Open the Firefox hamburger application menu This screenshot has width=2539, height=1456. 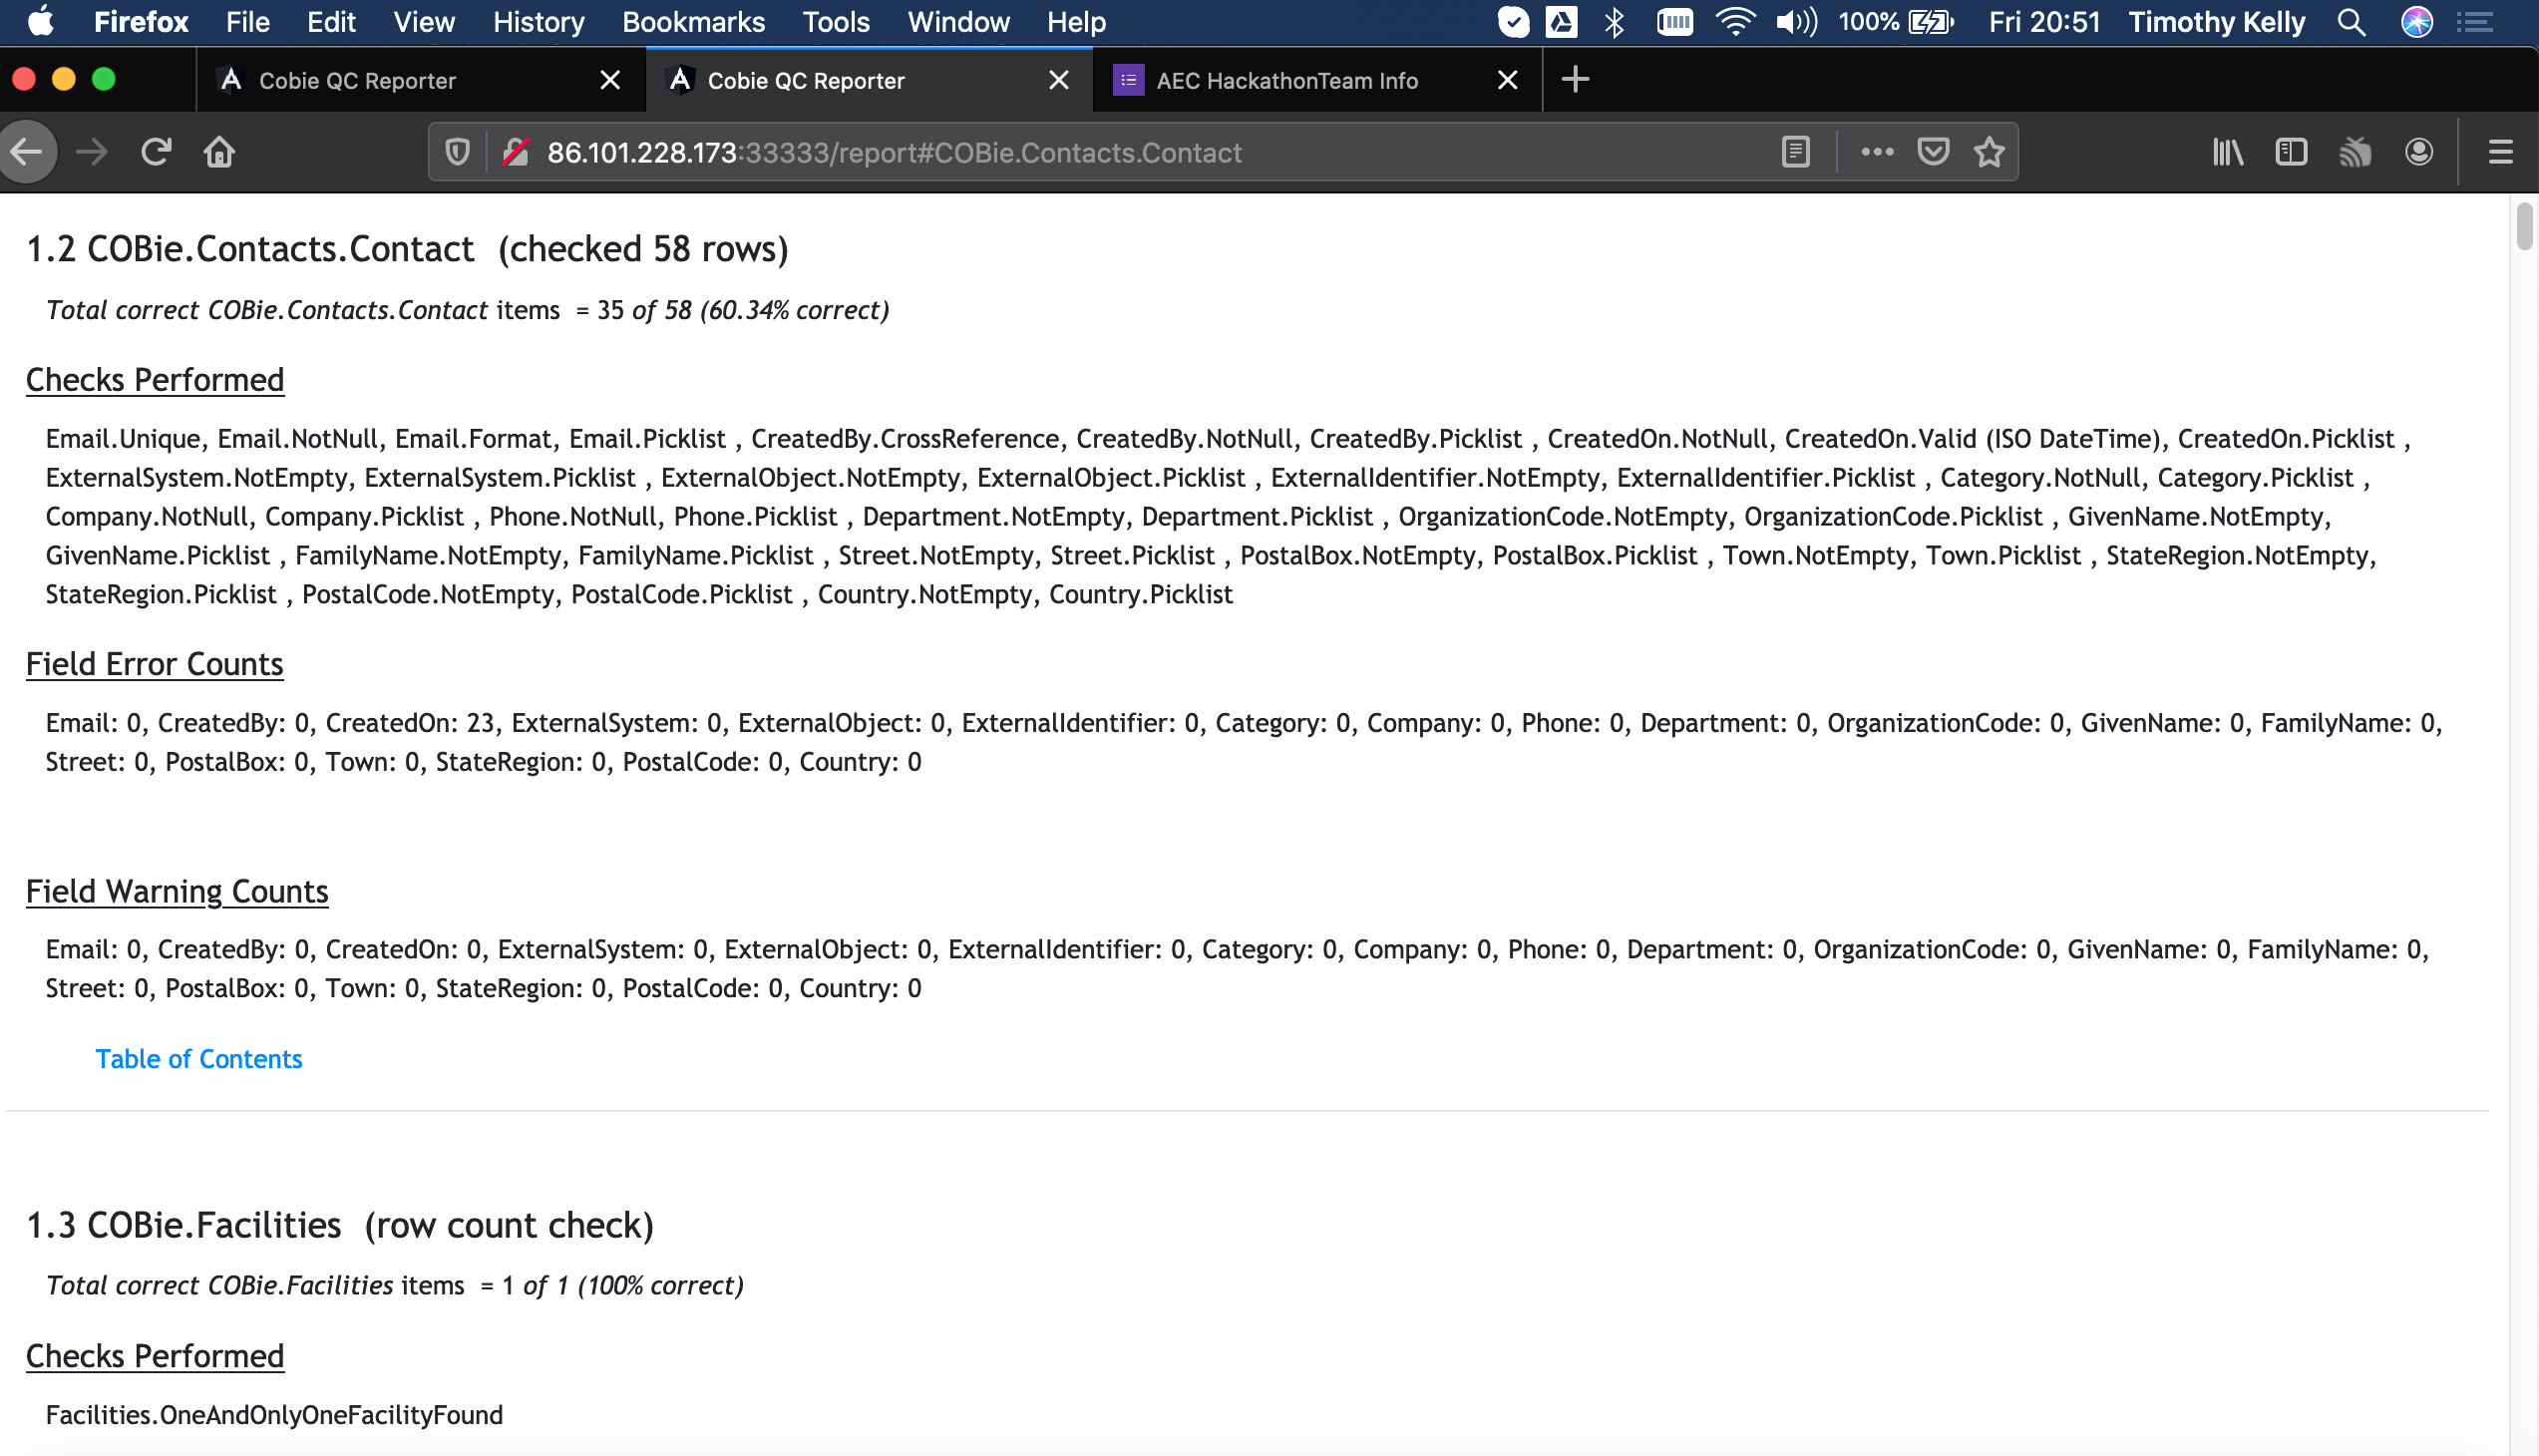[2500, 152]
